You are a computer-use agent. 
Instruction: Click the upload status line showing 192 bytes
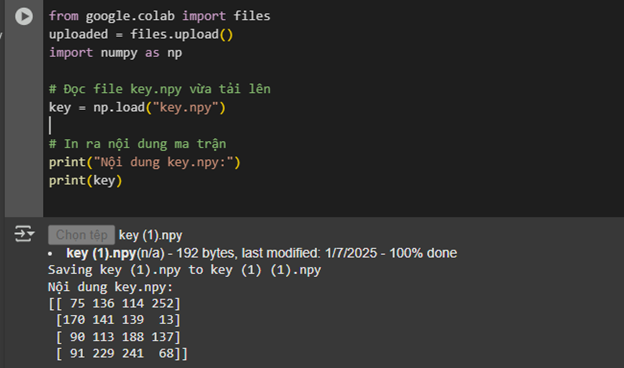[x=261, y=253]
